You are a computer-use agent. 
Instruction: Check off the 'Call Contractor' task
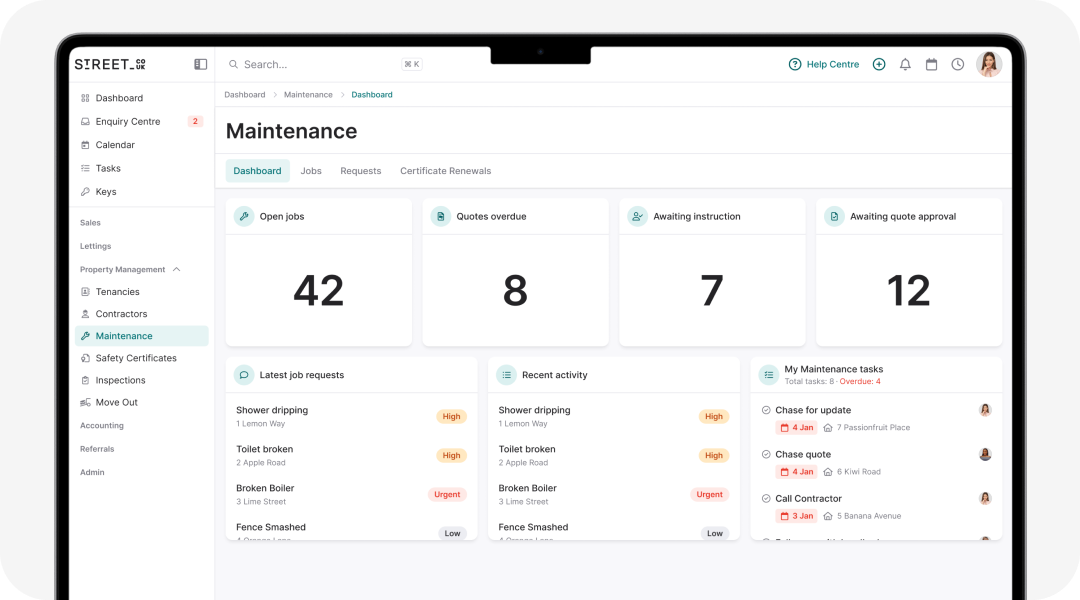pyautogui.click(x=764, y=498)
